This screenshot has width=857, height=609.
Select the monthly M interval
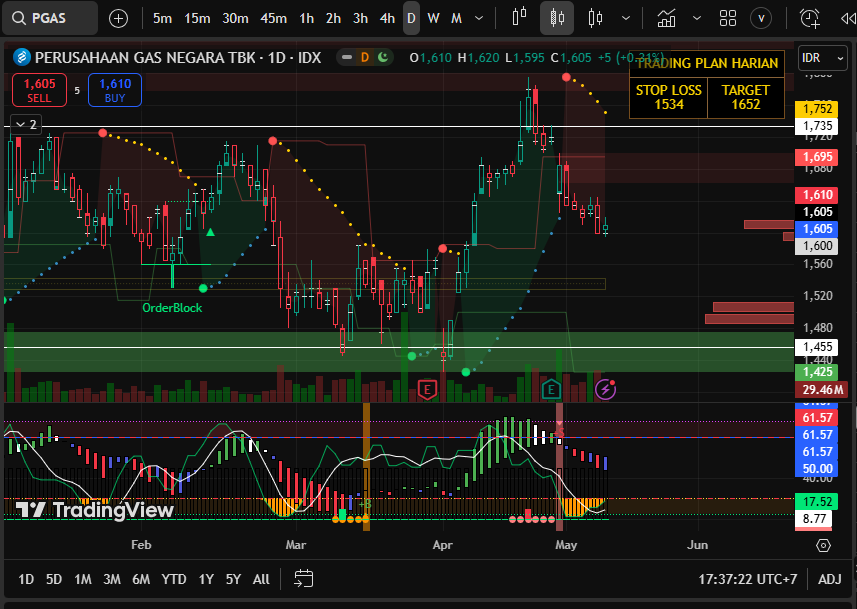click(x=456, y=19)
